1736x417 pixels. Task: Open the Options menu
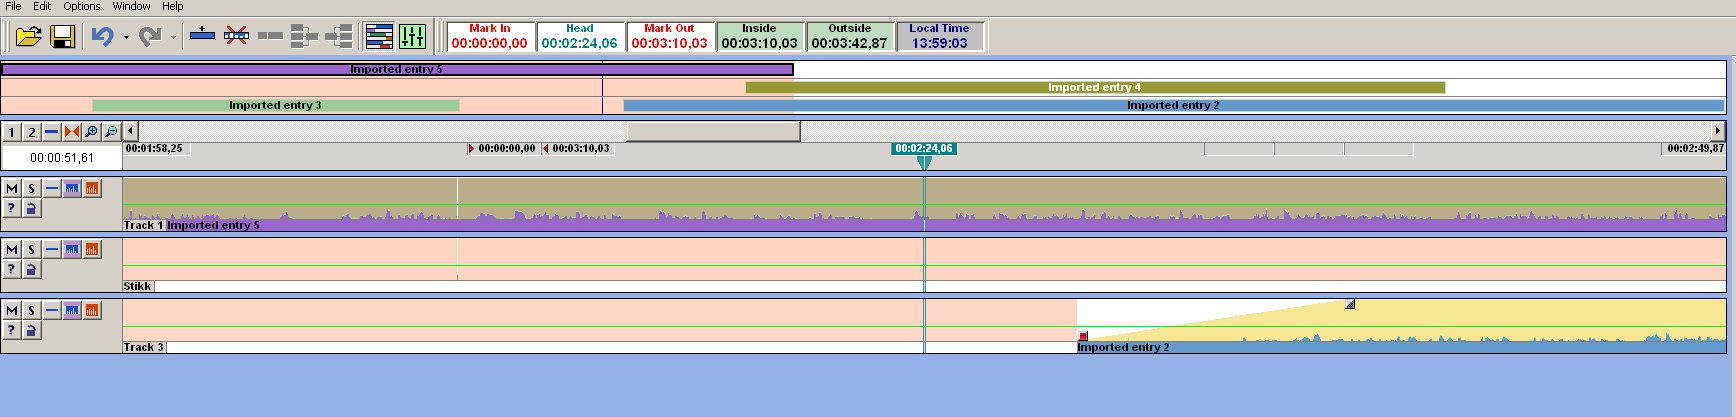point(82,6)
